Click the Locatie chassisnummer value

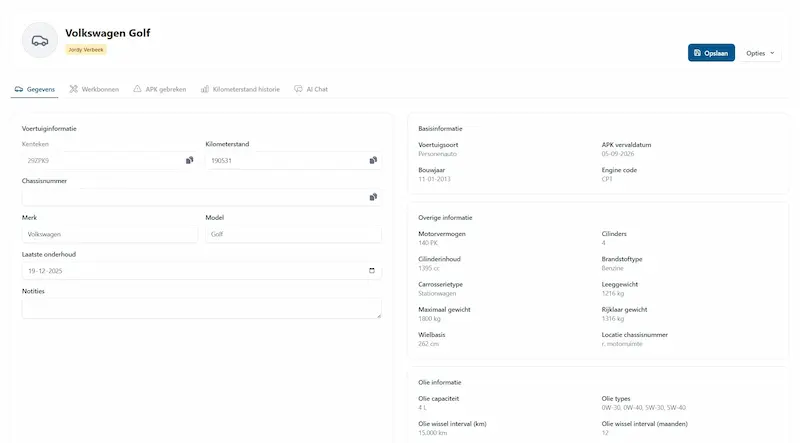pyautogui.click(x=622, y=344)
